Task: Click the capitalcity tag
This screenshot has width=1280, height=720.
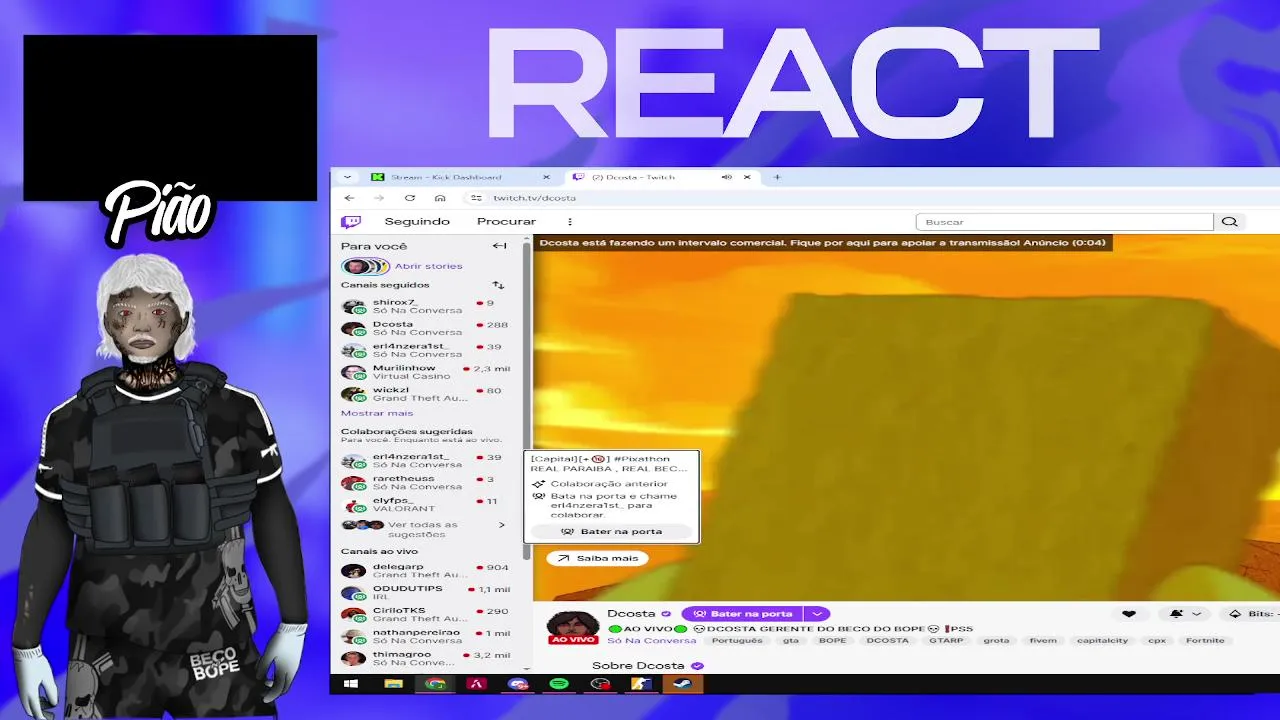Action: point(1102,641)
